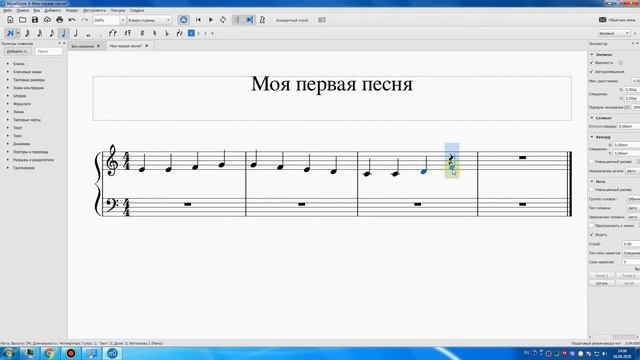Toggle the Авторазмещение checkbox
Image resolution: width=640 pixels, height=360 pixels.
pyautogui.click(x=592, y=72)
